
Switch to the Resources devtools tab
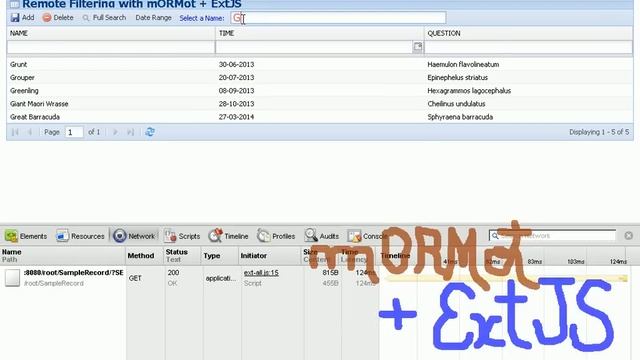[80, 236]
